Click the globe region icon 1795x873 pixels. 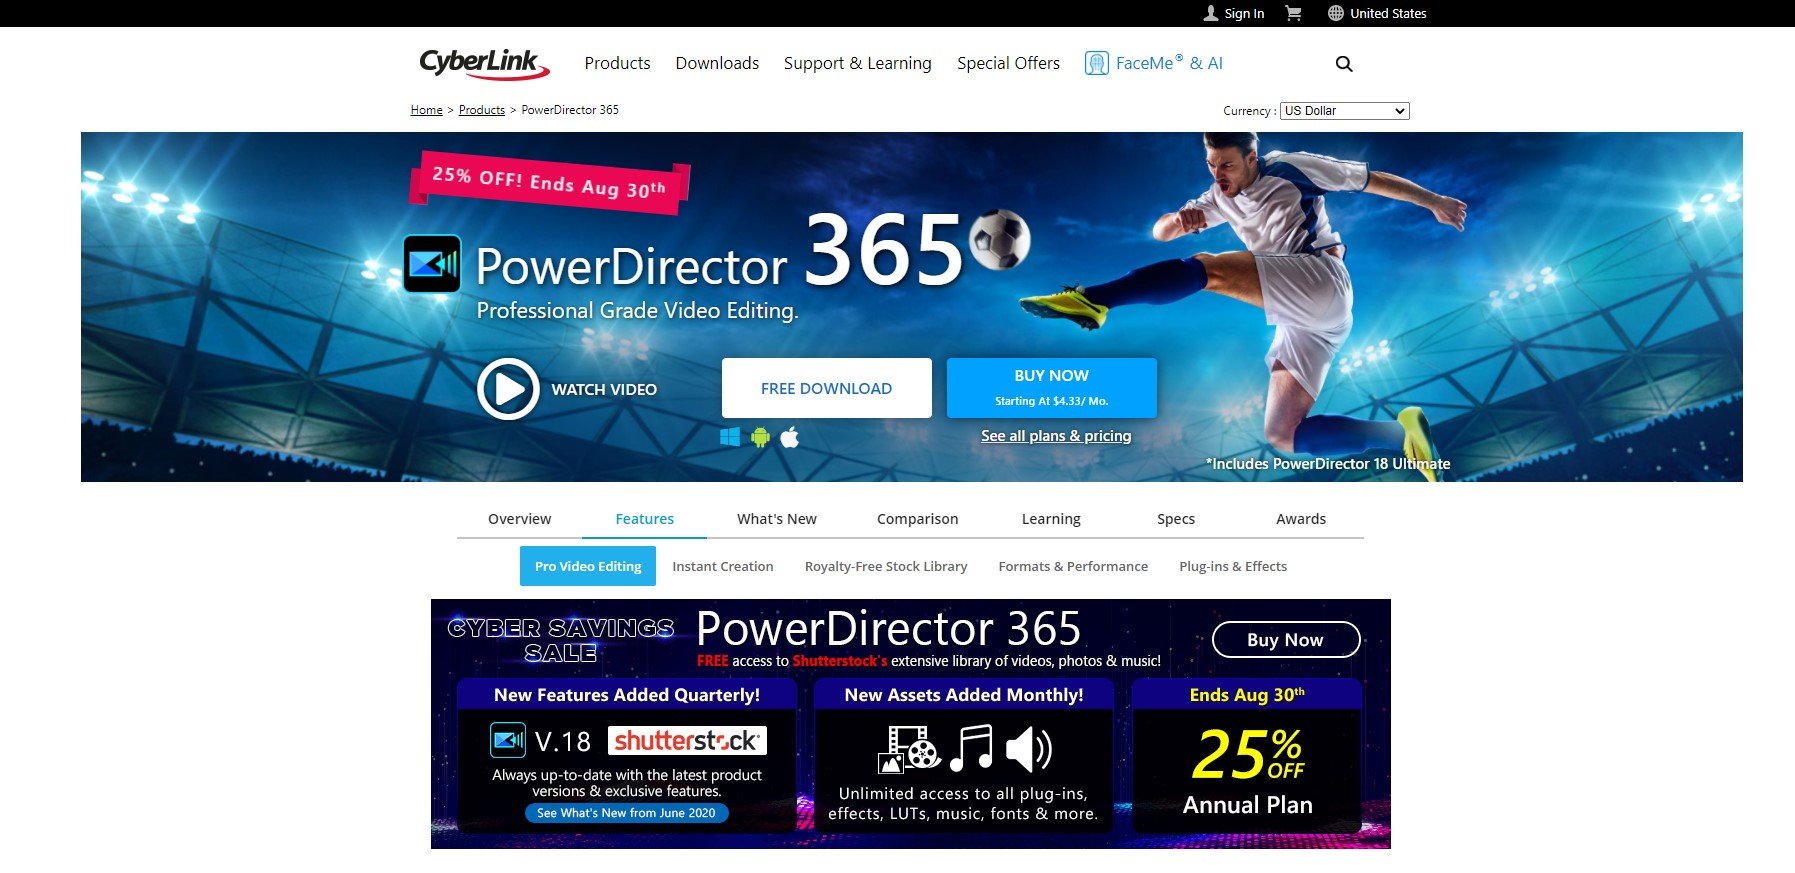coord(1336,13)
